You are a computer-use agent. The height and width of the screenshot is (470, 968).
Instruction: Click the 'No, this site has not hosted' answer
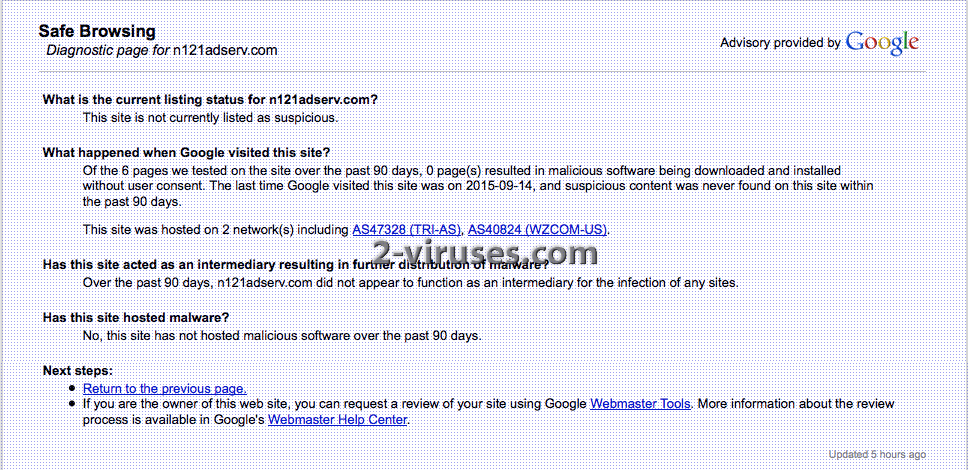(282, 336)
